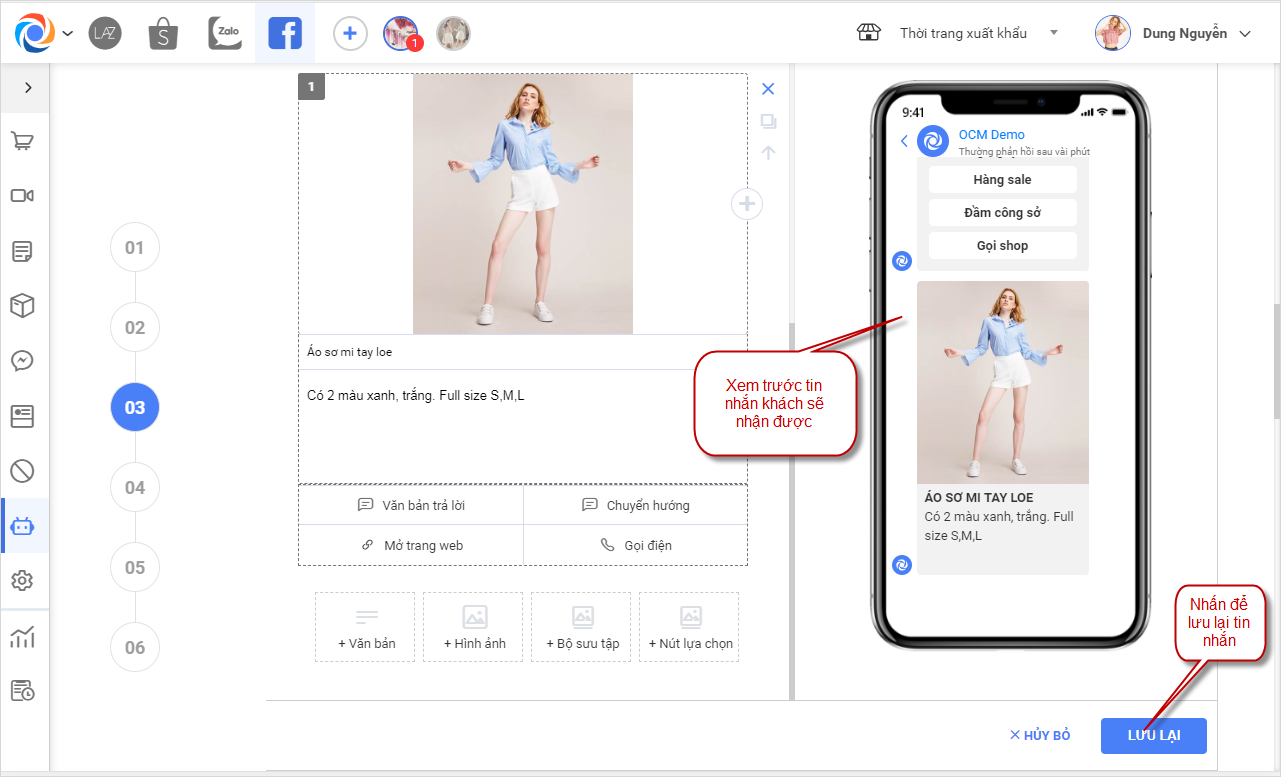Image resolution: width=1281 pixels, height=777 pixels.
Task: Go to step 02
Action: [135, 328]
